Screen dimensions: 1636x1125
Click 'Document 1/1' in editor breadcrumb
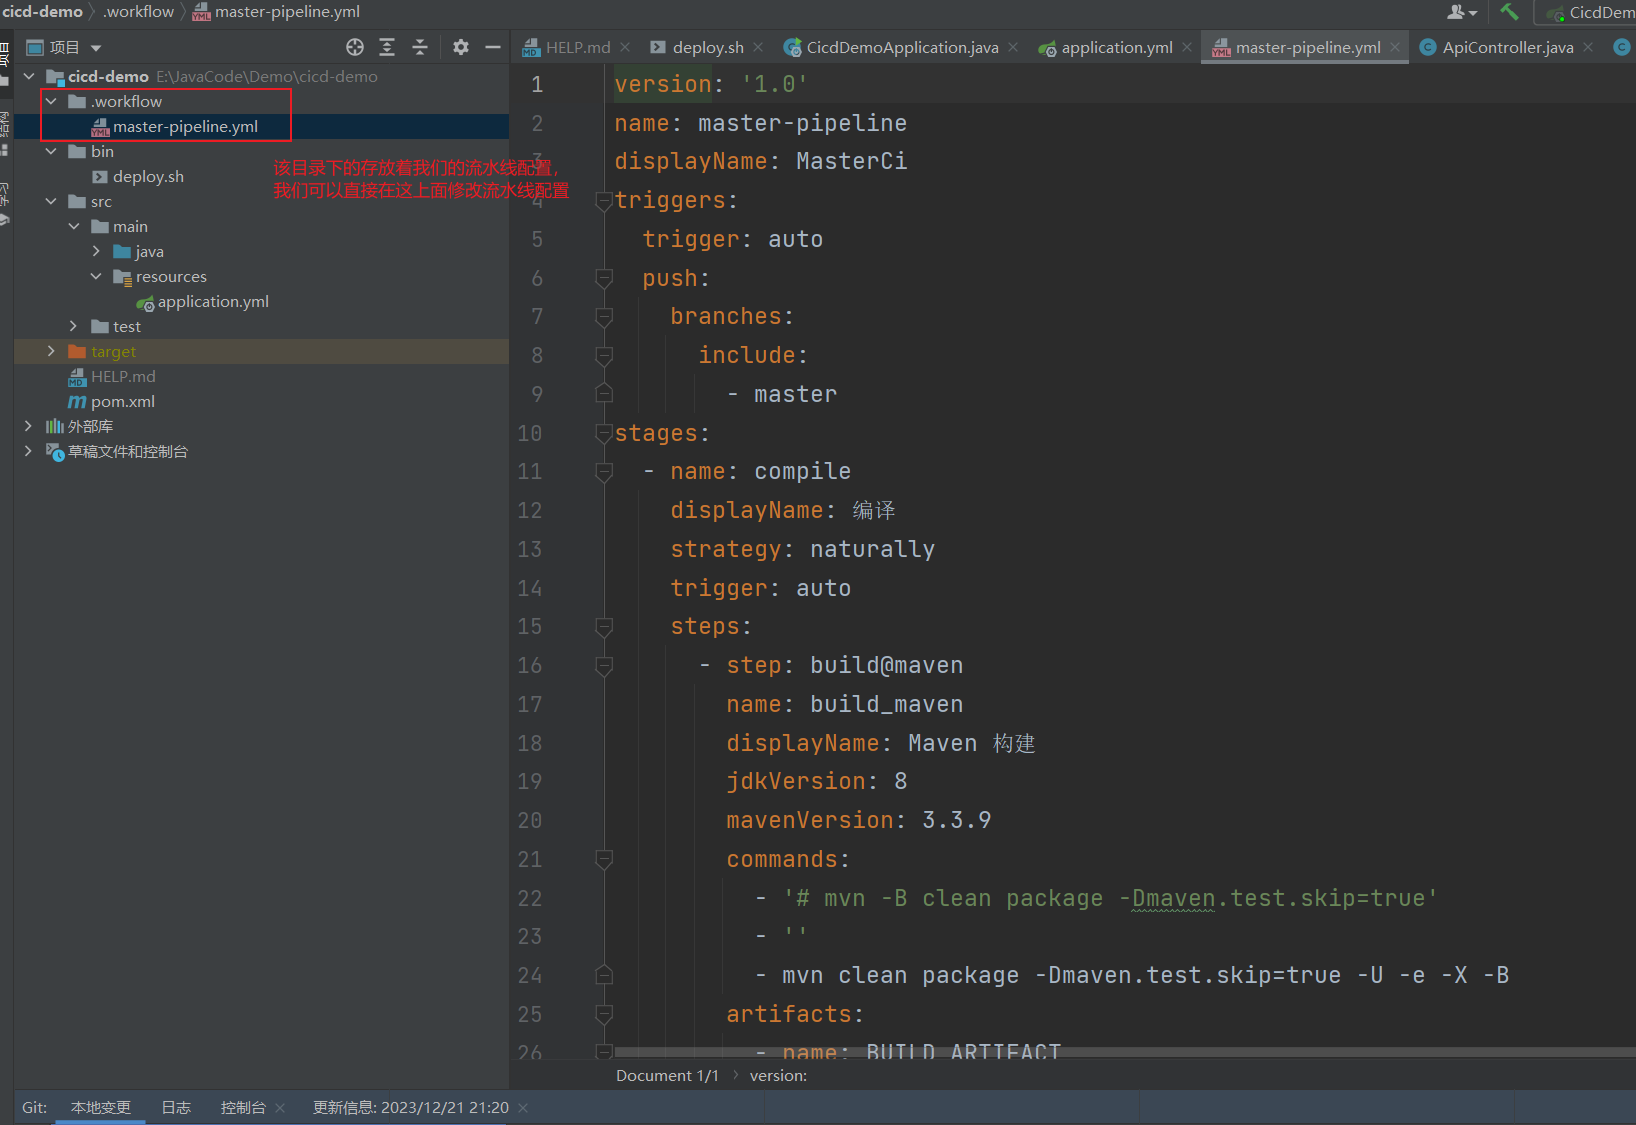[x=667, y=1075]
